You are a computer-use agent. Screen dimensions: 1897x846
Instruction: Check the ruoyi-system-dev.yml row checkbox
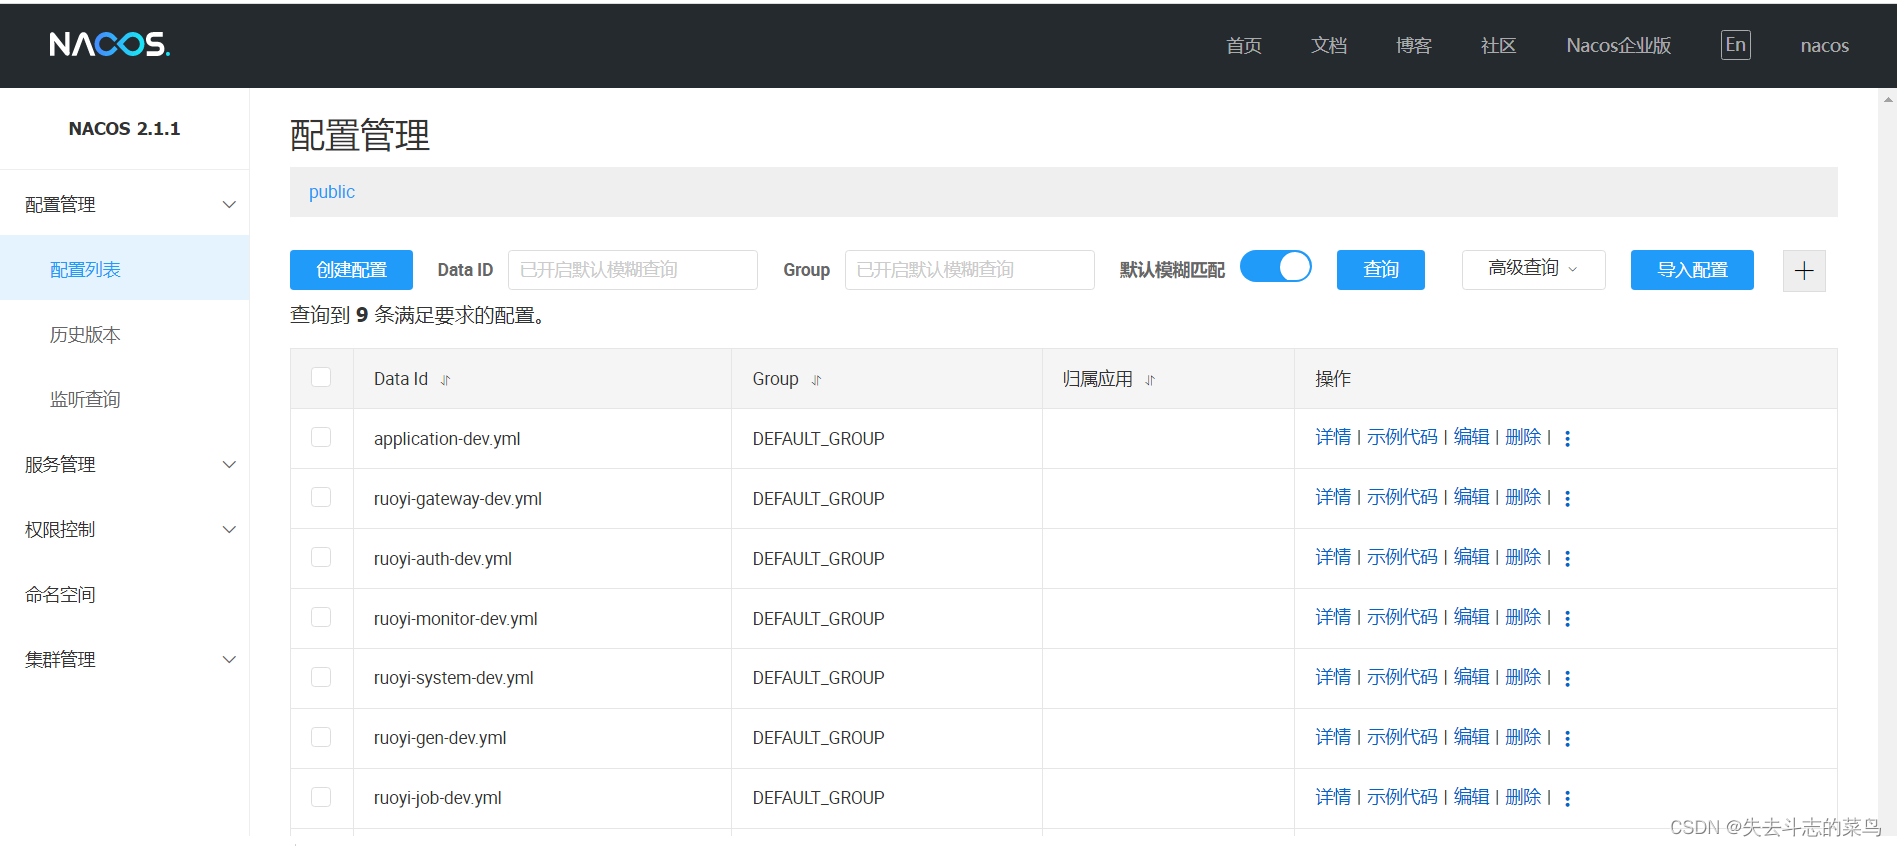(321, 677)
